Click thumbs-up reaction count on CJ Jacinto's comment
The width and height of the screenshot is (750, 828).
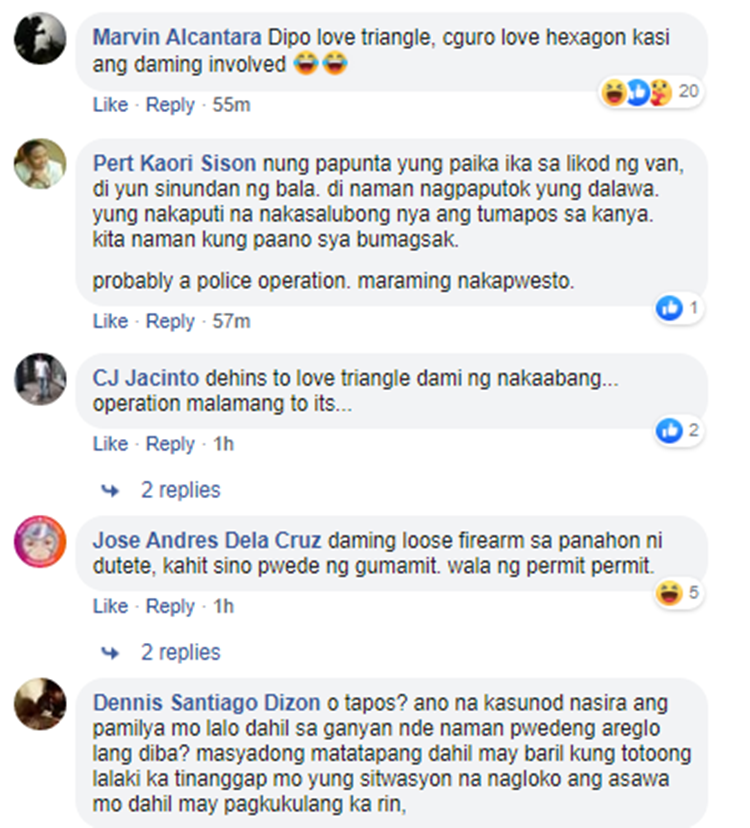click(x=679, y=430)
